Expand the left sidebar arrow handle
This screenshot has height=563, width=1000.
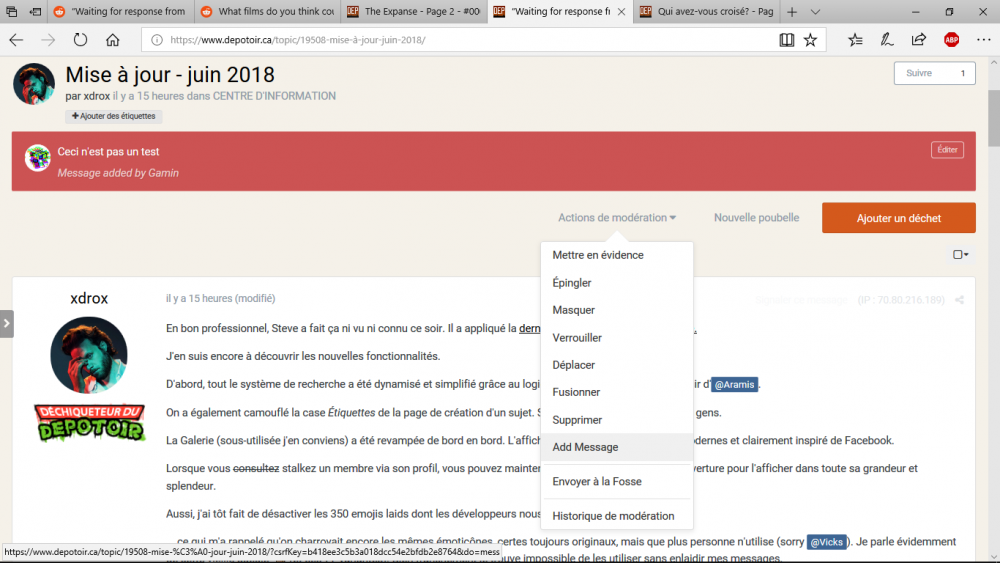pyautogui.click(x=6, y=323)
